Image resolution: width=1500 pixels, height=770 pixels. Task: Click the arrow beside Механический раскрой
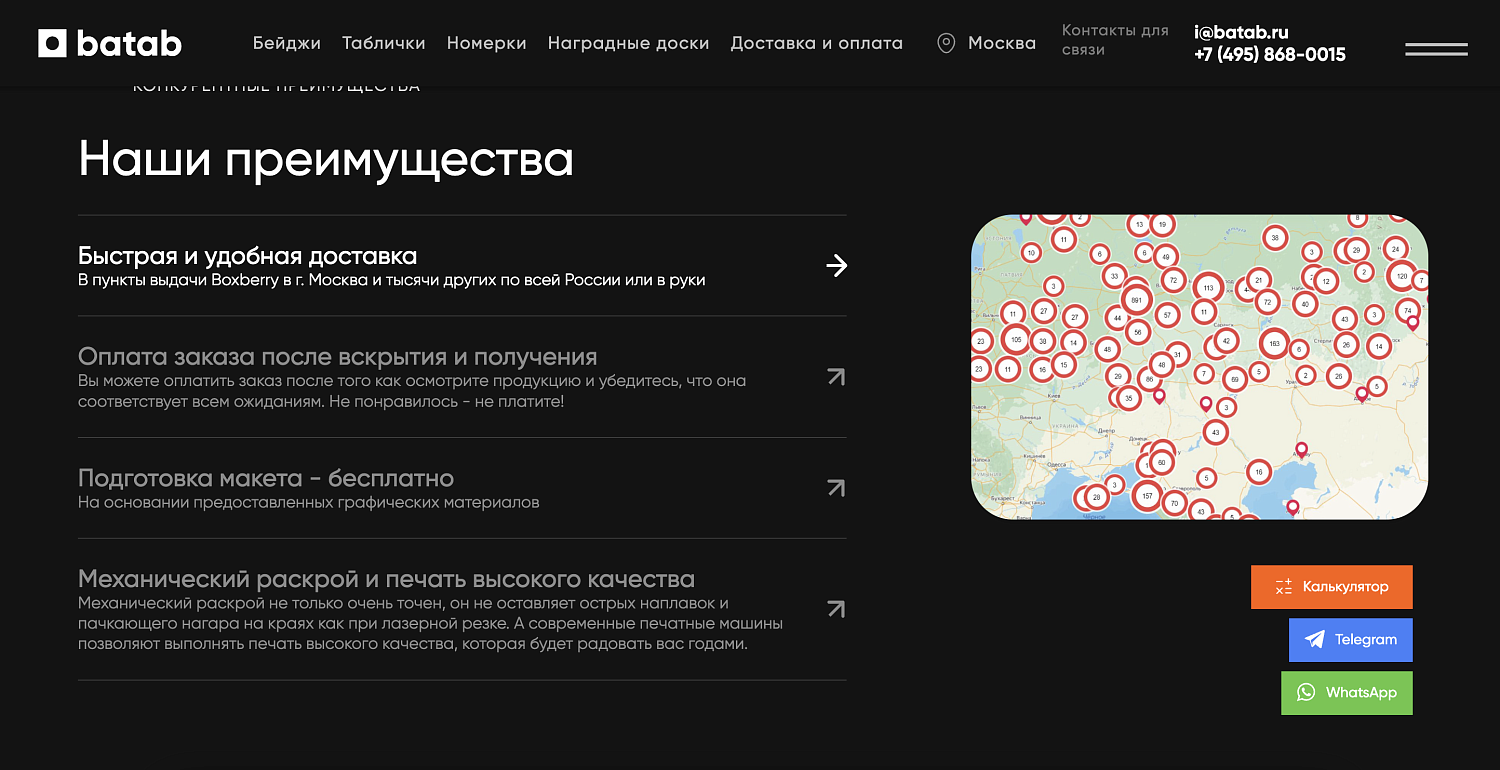tap(837, 608)
